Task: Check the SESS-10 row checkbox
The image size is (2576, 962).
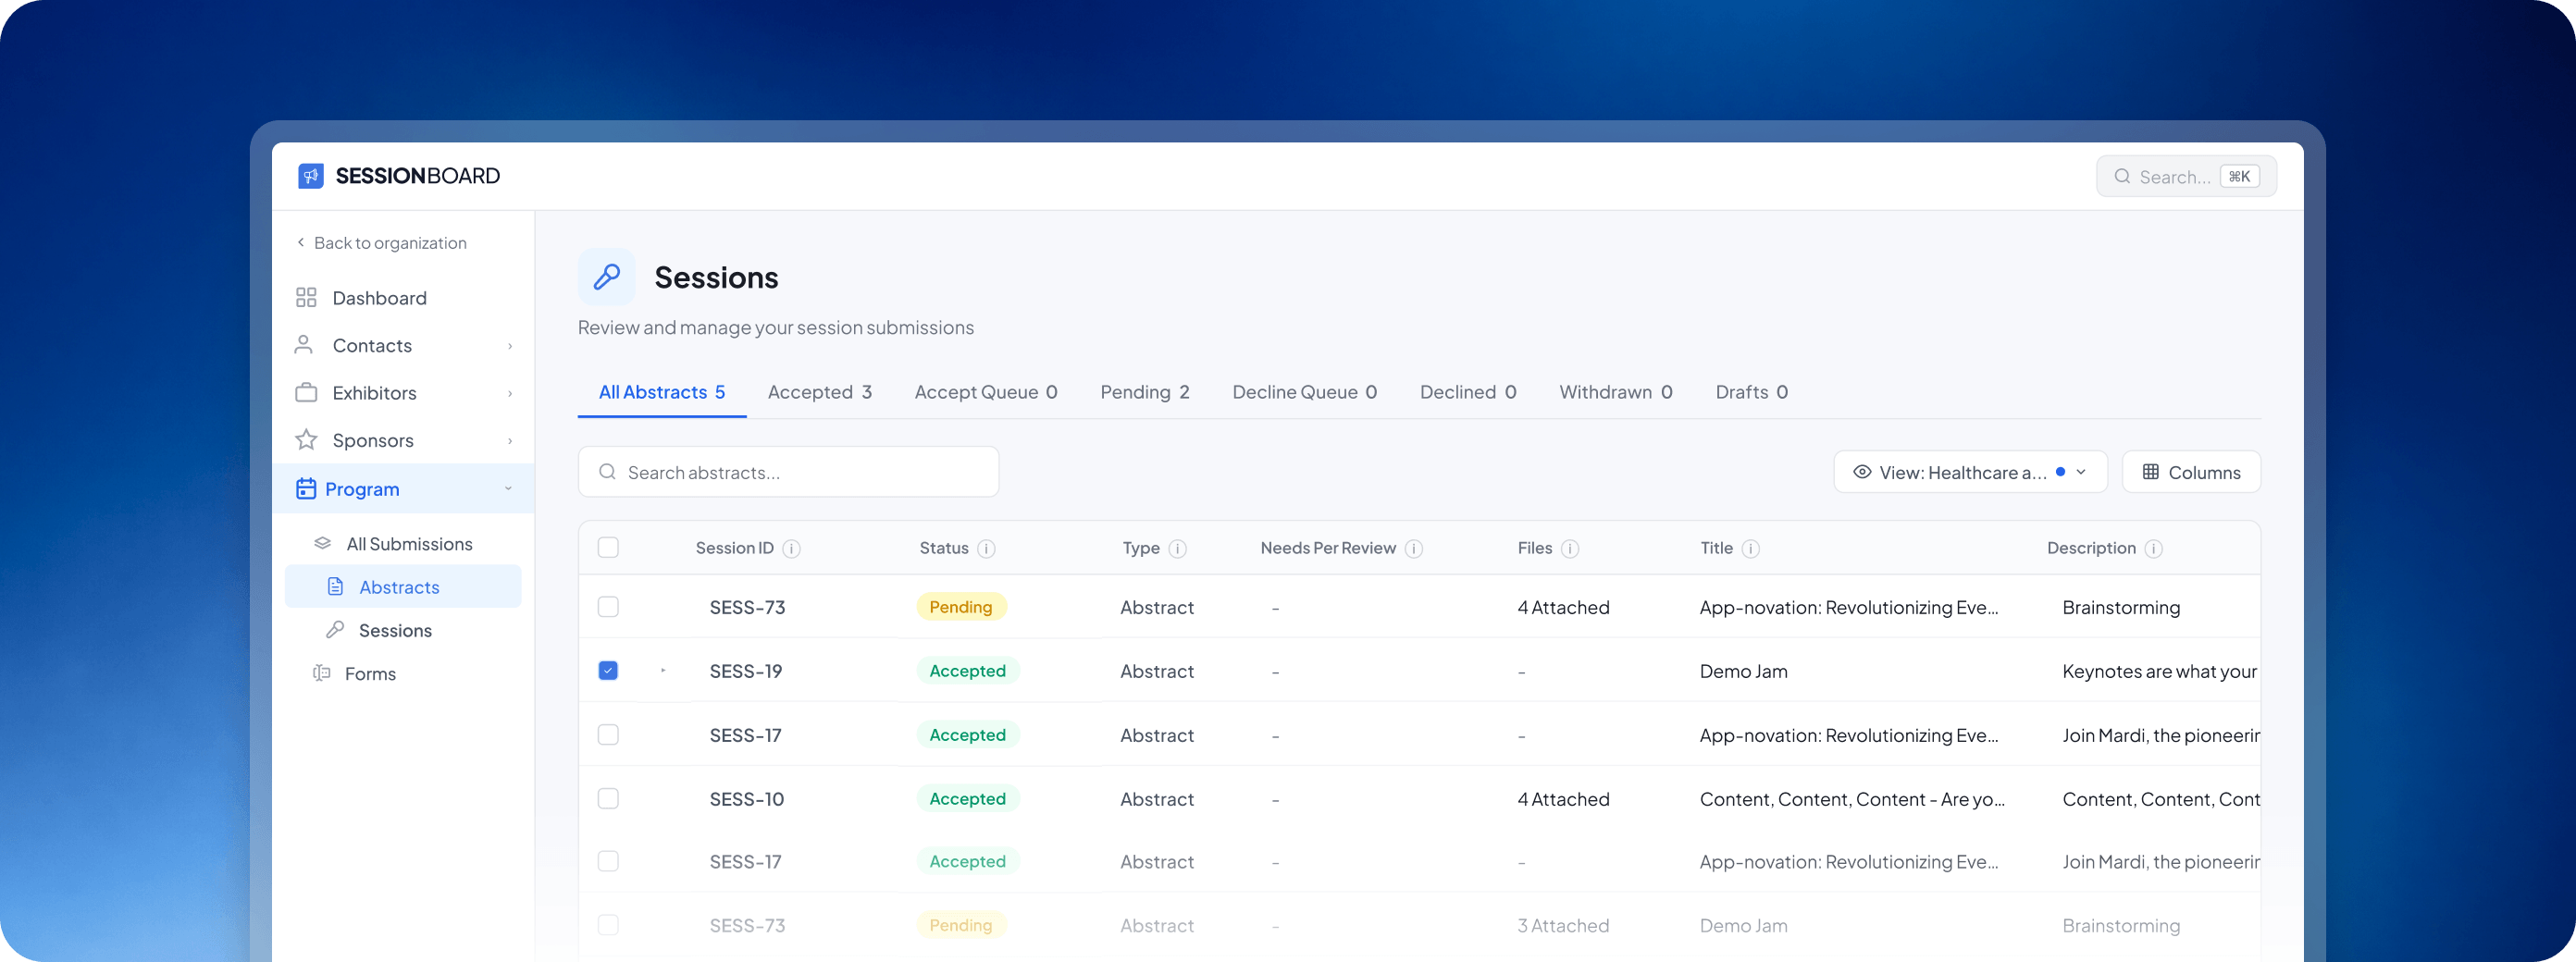Action: tap(608, 798)
